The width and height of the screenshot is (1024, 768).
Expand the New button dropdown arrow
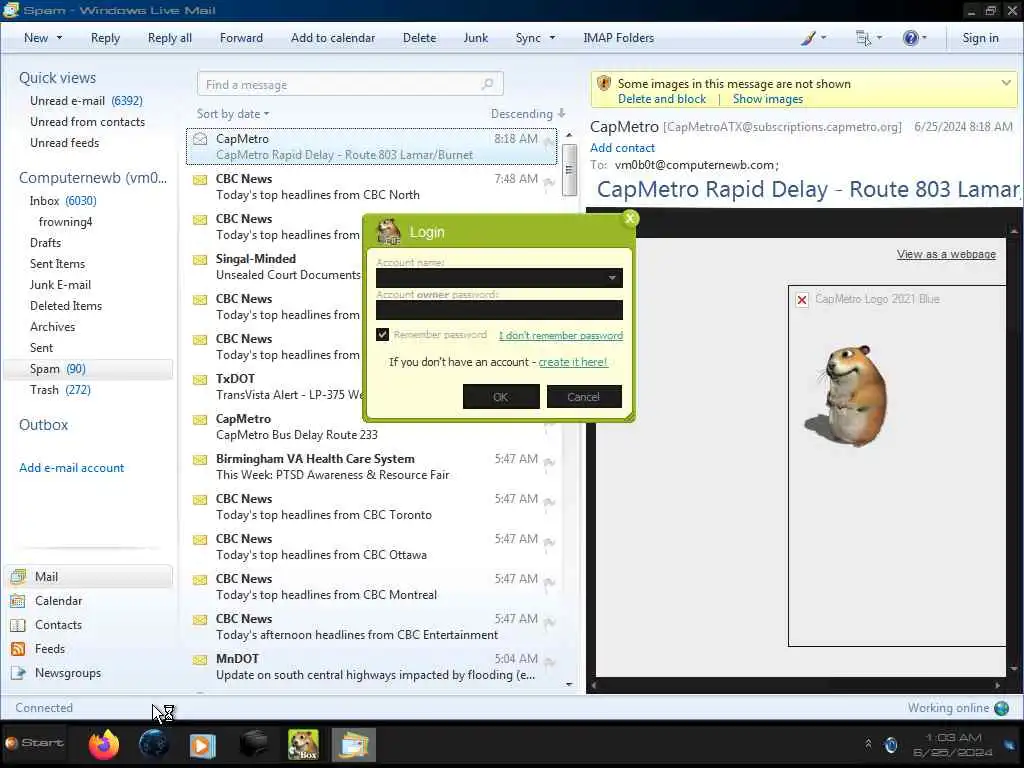[x=59, y=38]
